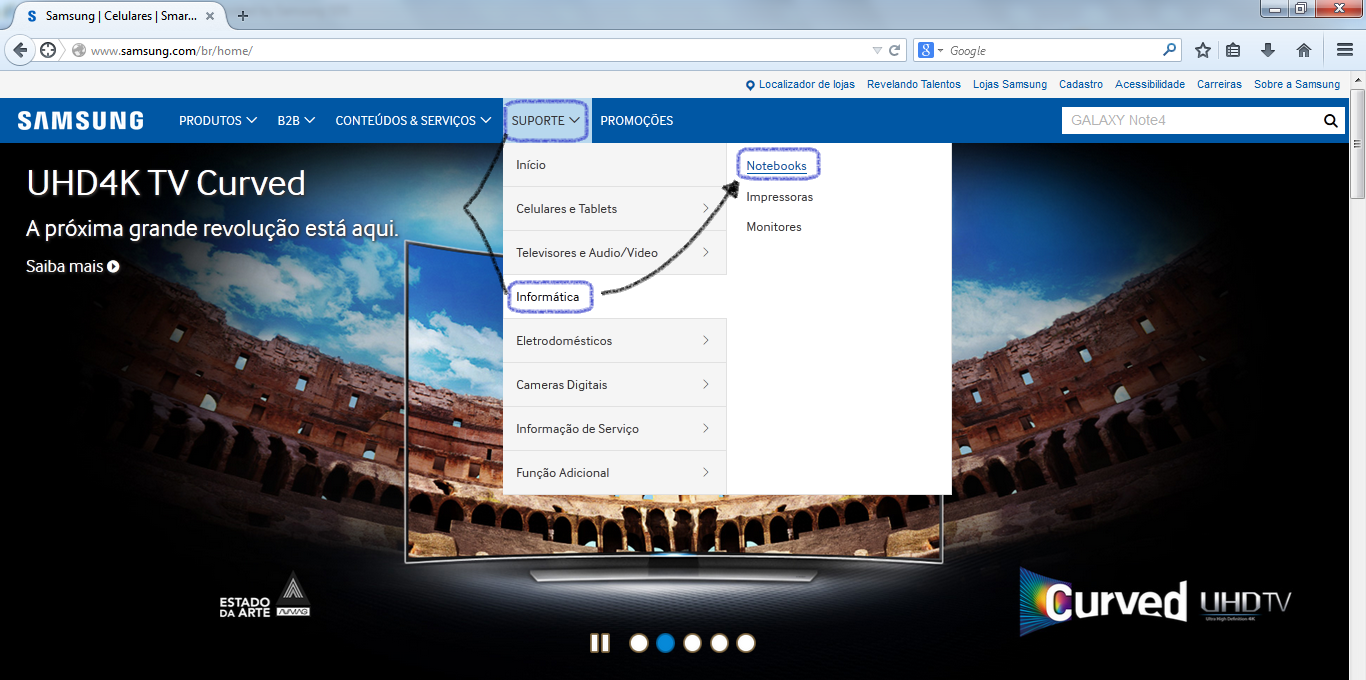
Task: Expand the B2B menu
Action: [x=296, y=120]
